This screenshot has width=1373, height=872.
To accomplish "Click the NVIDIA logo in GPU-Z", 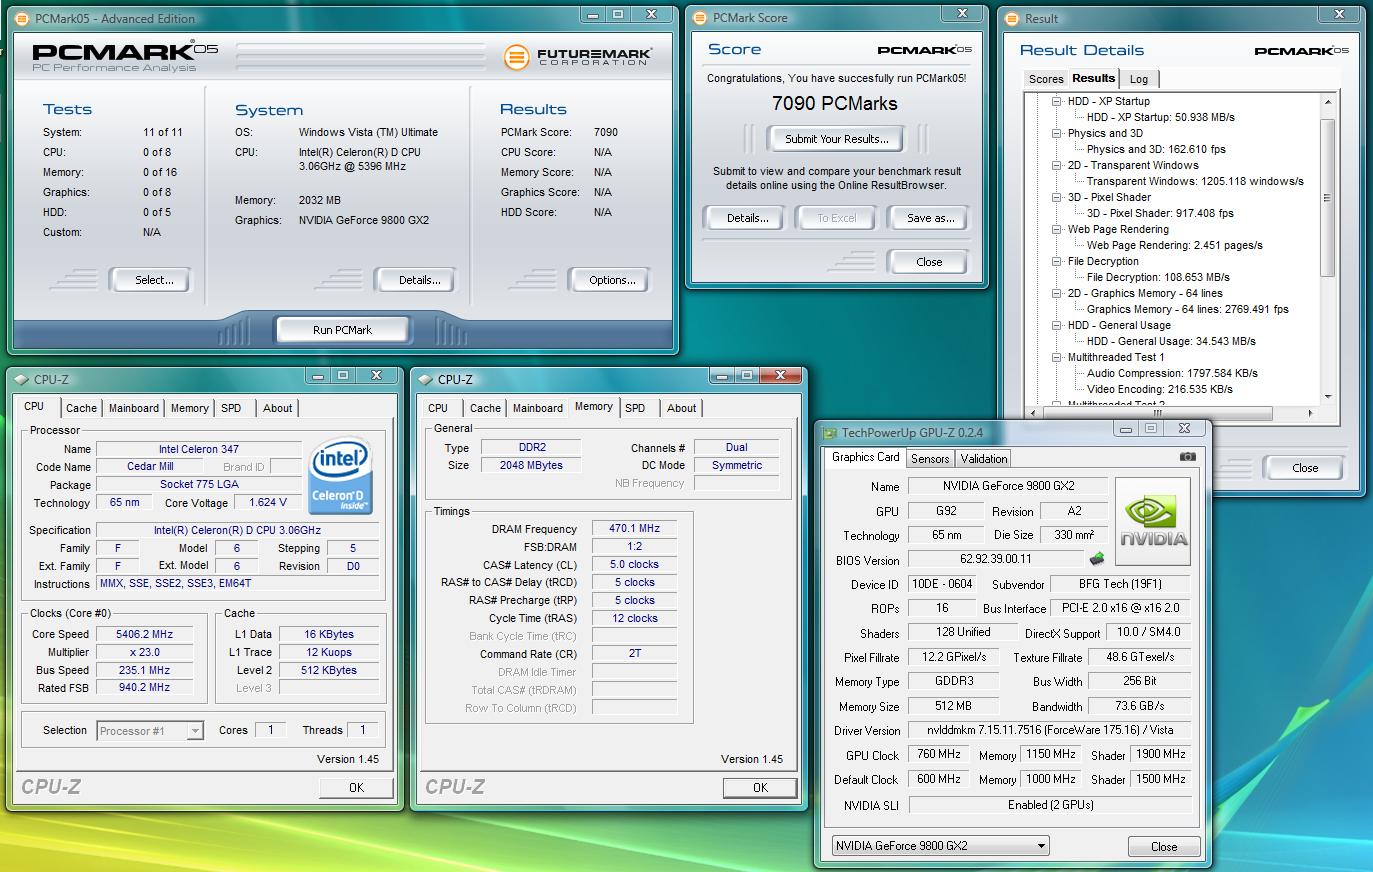I will click(1153, 522).
